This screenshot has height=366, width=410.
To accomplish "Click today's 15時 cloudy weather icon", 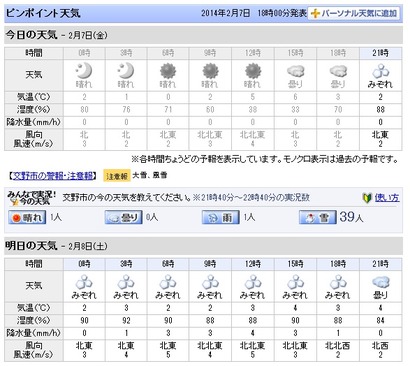I will (295, 71).
